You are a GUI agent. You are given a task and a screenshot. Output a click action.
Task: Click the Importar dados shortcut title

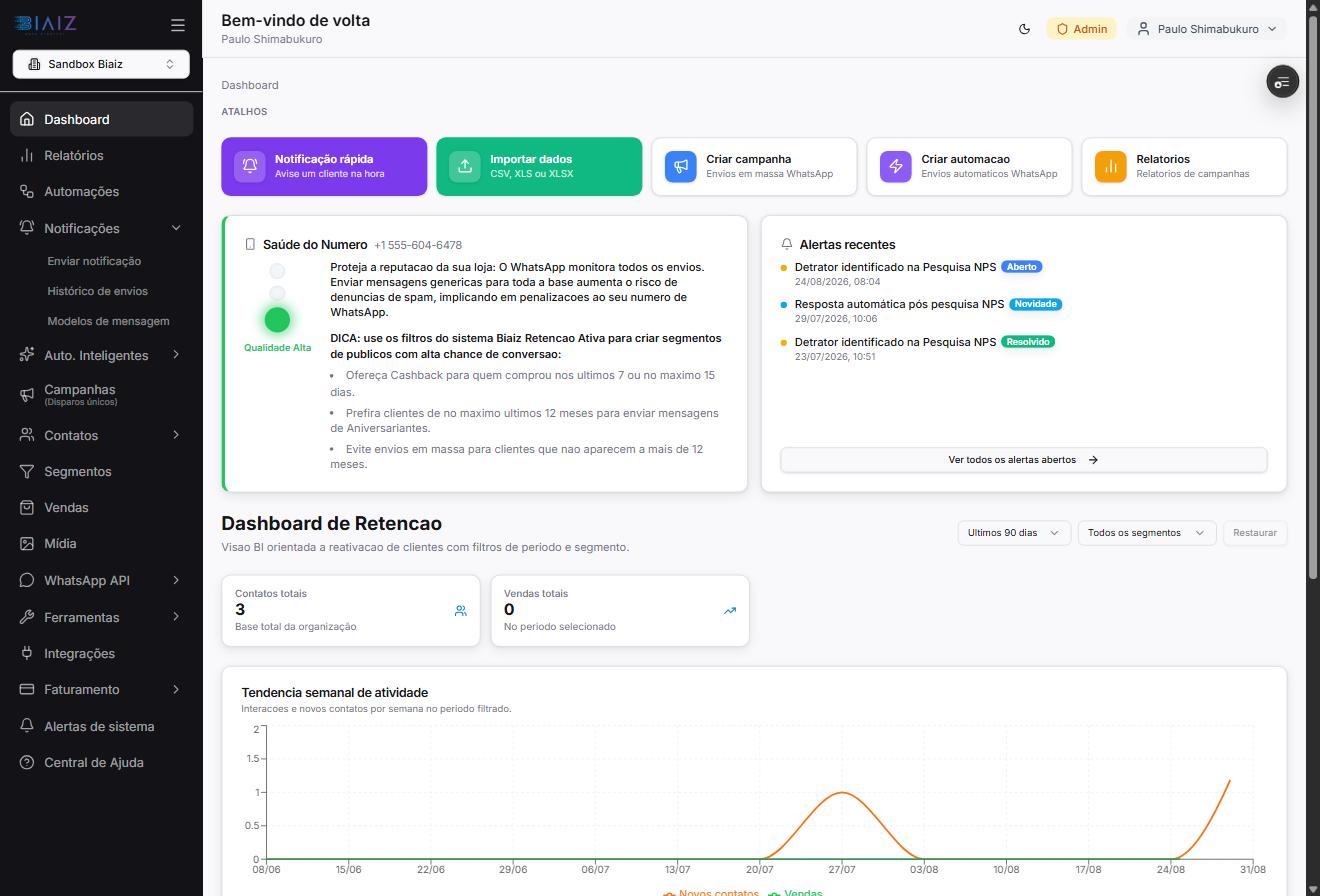pyautogui.click(x=531, y=159)
